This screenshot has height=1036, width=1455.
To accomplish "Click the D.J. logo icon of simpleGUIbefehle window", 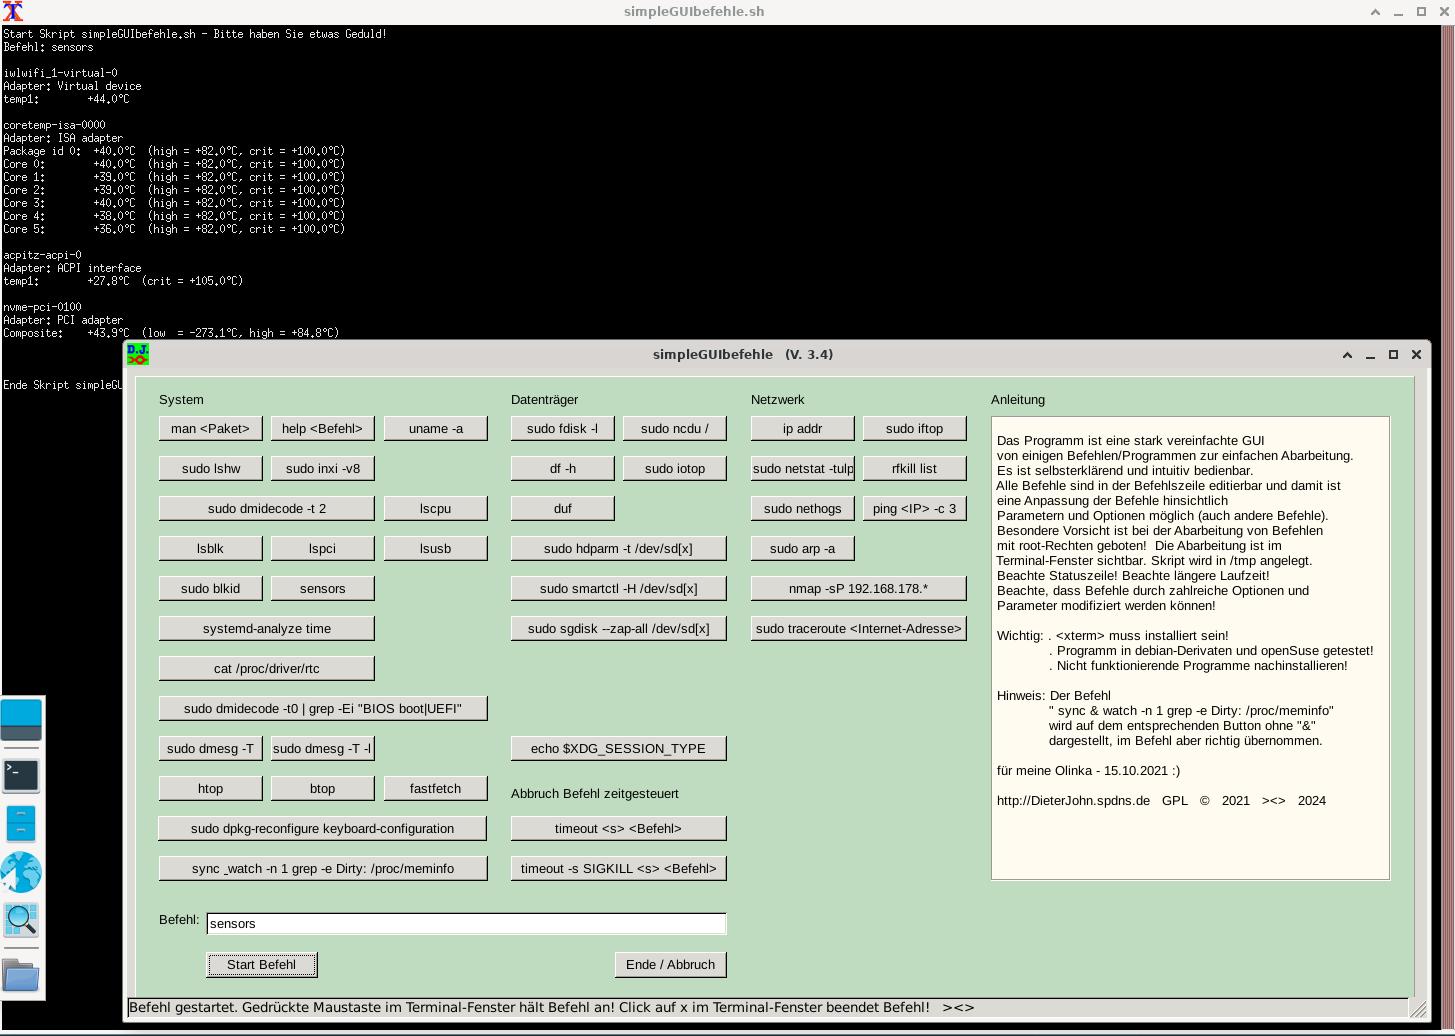I will [138, 354].
